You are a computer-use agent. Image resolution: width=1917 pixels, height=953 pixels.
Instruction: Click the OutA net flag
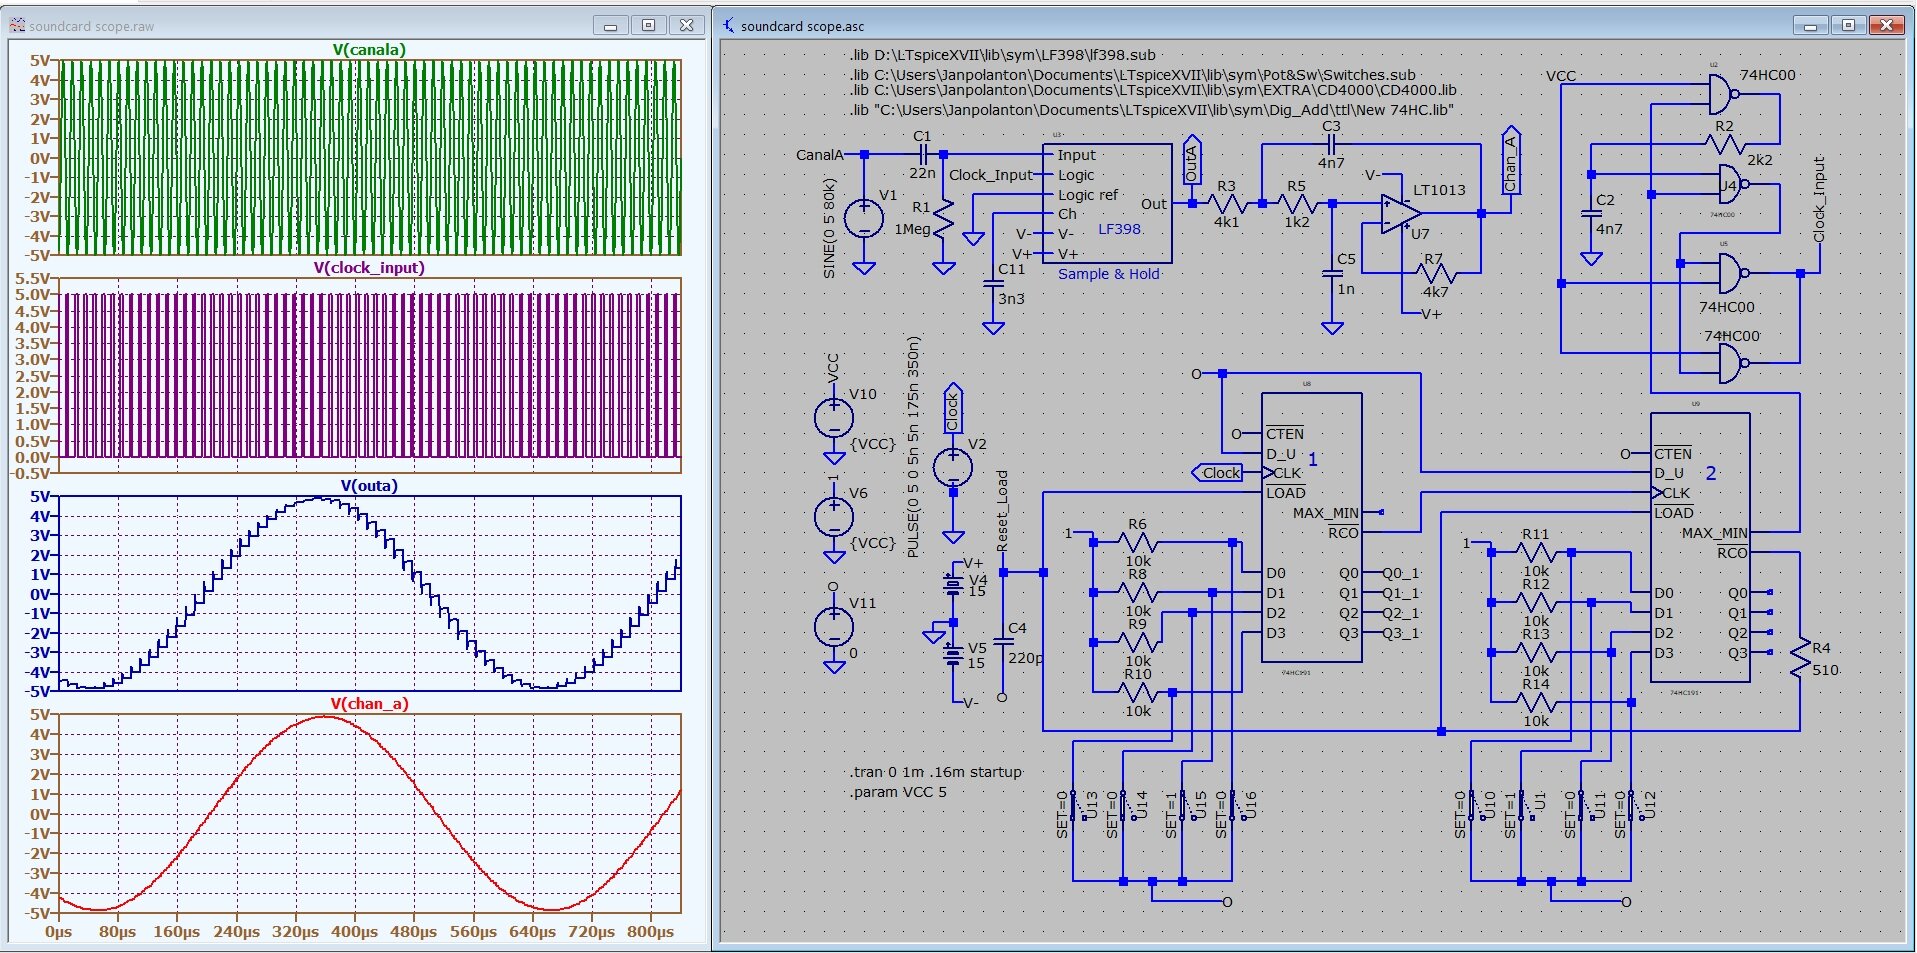(1191, 160)
